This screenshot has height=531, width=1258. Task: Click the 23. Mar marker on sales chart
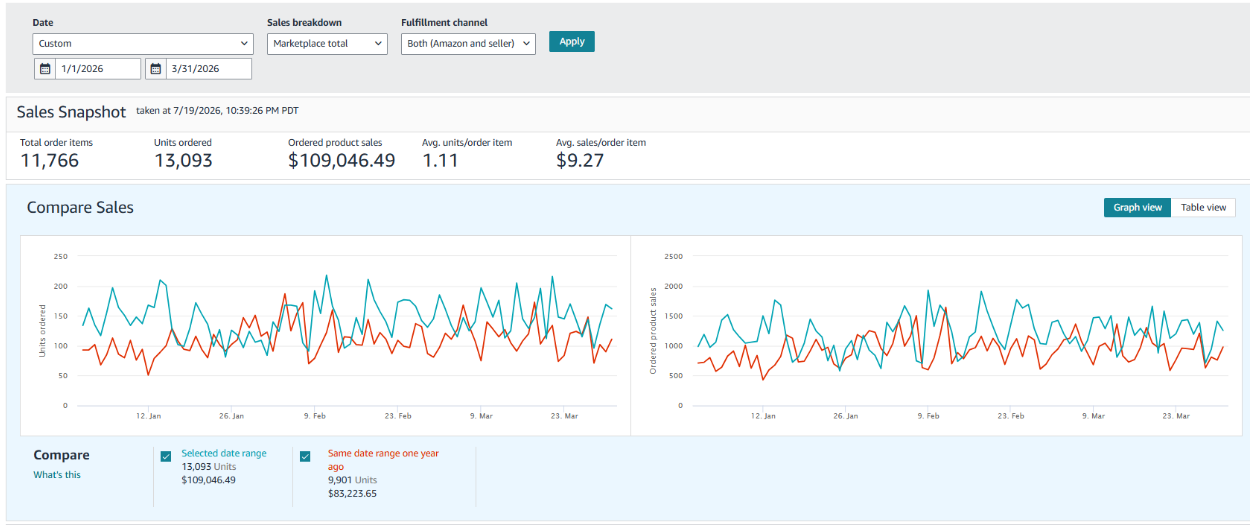1176,415
